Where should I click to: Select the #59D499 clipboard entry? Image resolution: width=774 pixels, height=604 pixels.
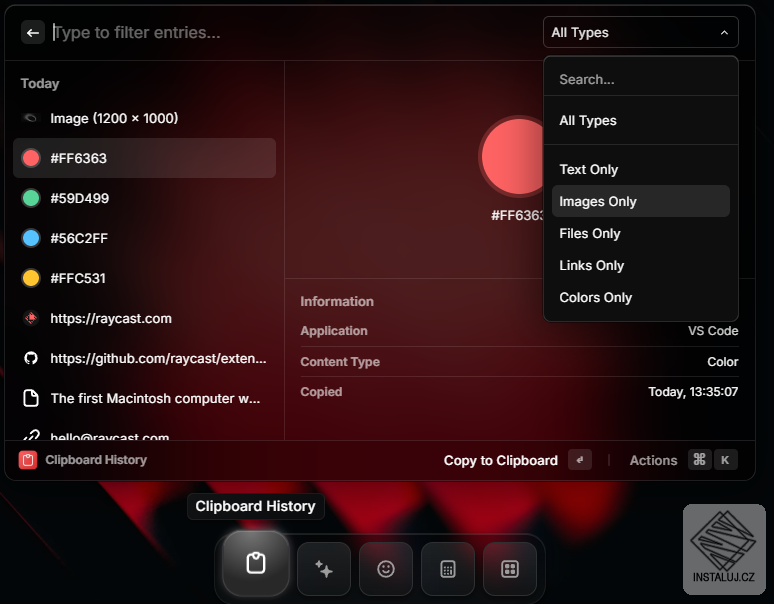144,198
